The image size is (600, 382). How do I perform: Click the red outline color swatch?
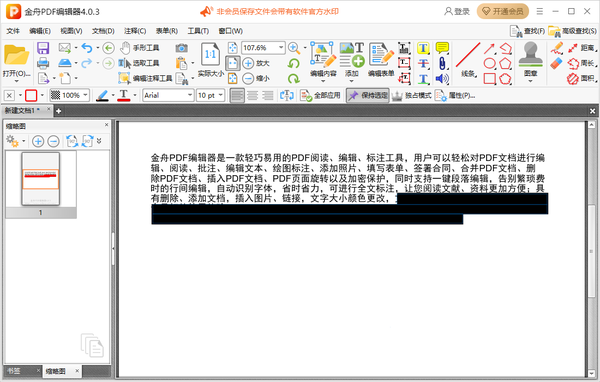[x=31, y=95]
